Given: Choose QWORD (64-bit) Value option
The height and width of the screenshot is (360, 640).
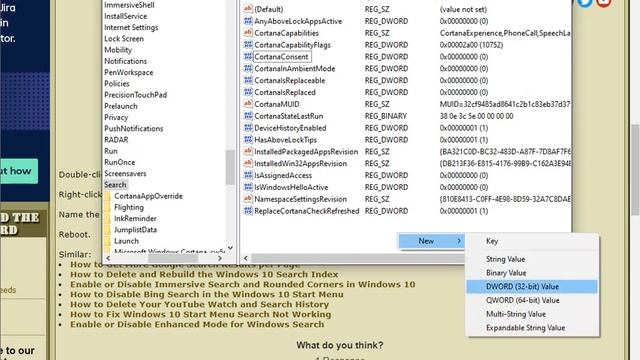Looking at the screenshot, I should 522,300.
